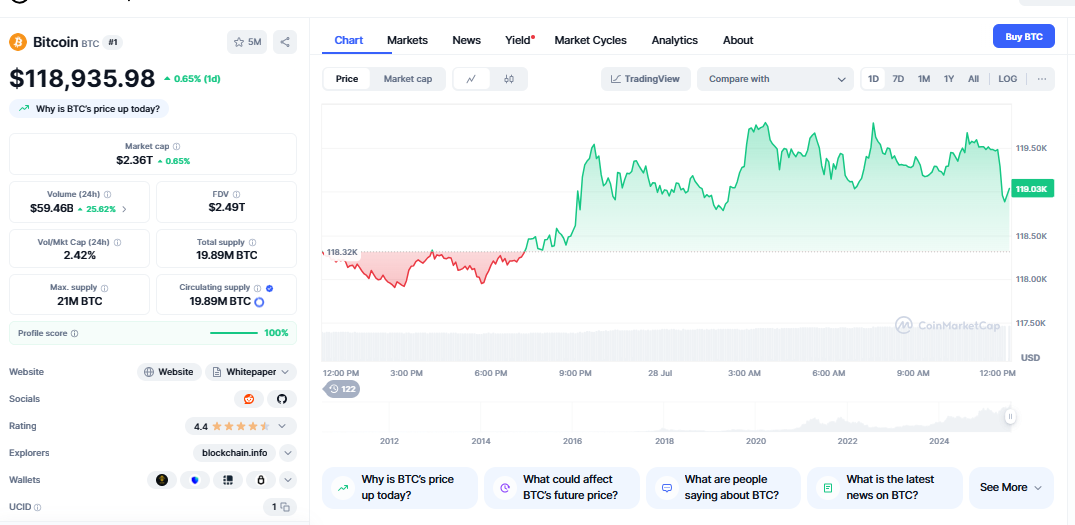
Task: Open Volume (24h) info icon
Action: tap(108, 195)
